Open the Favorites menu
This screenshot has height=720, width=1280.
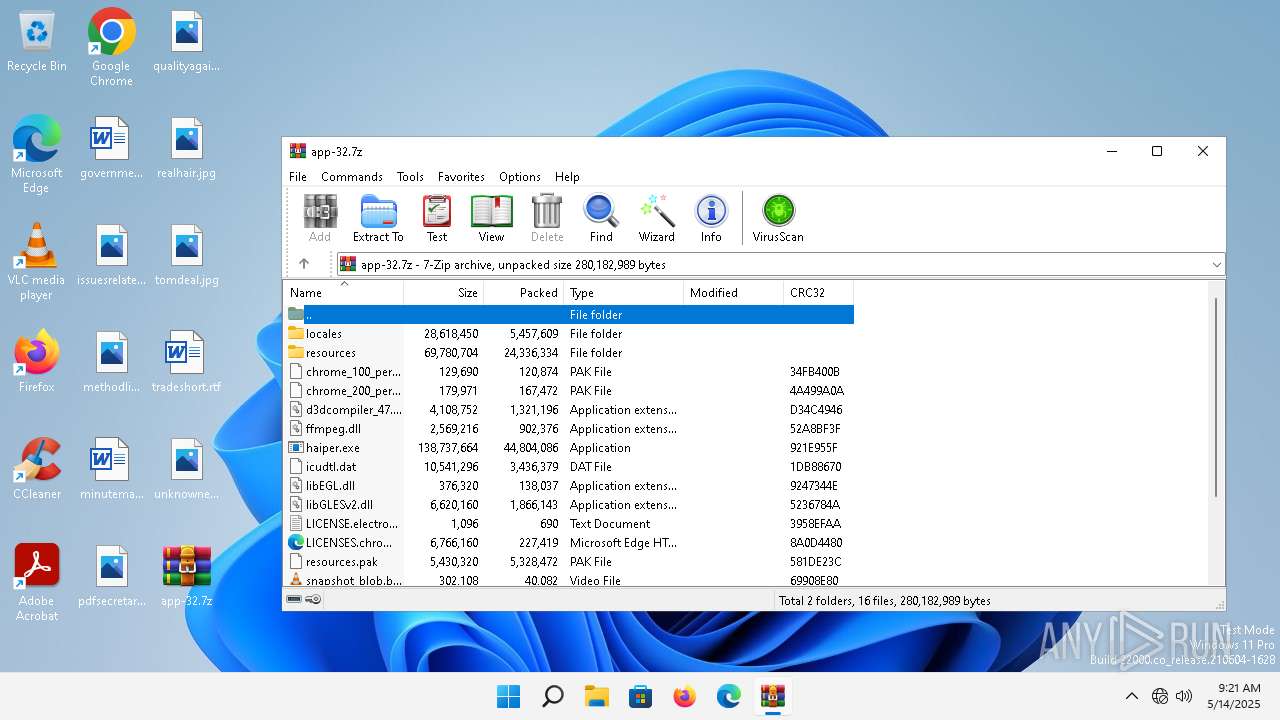[461, 177]
